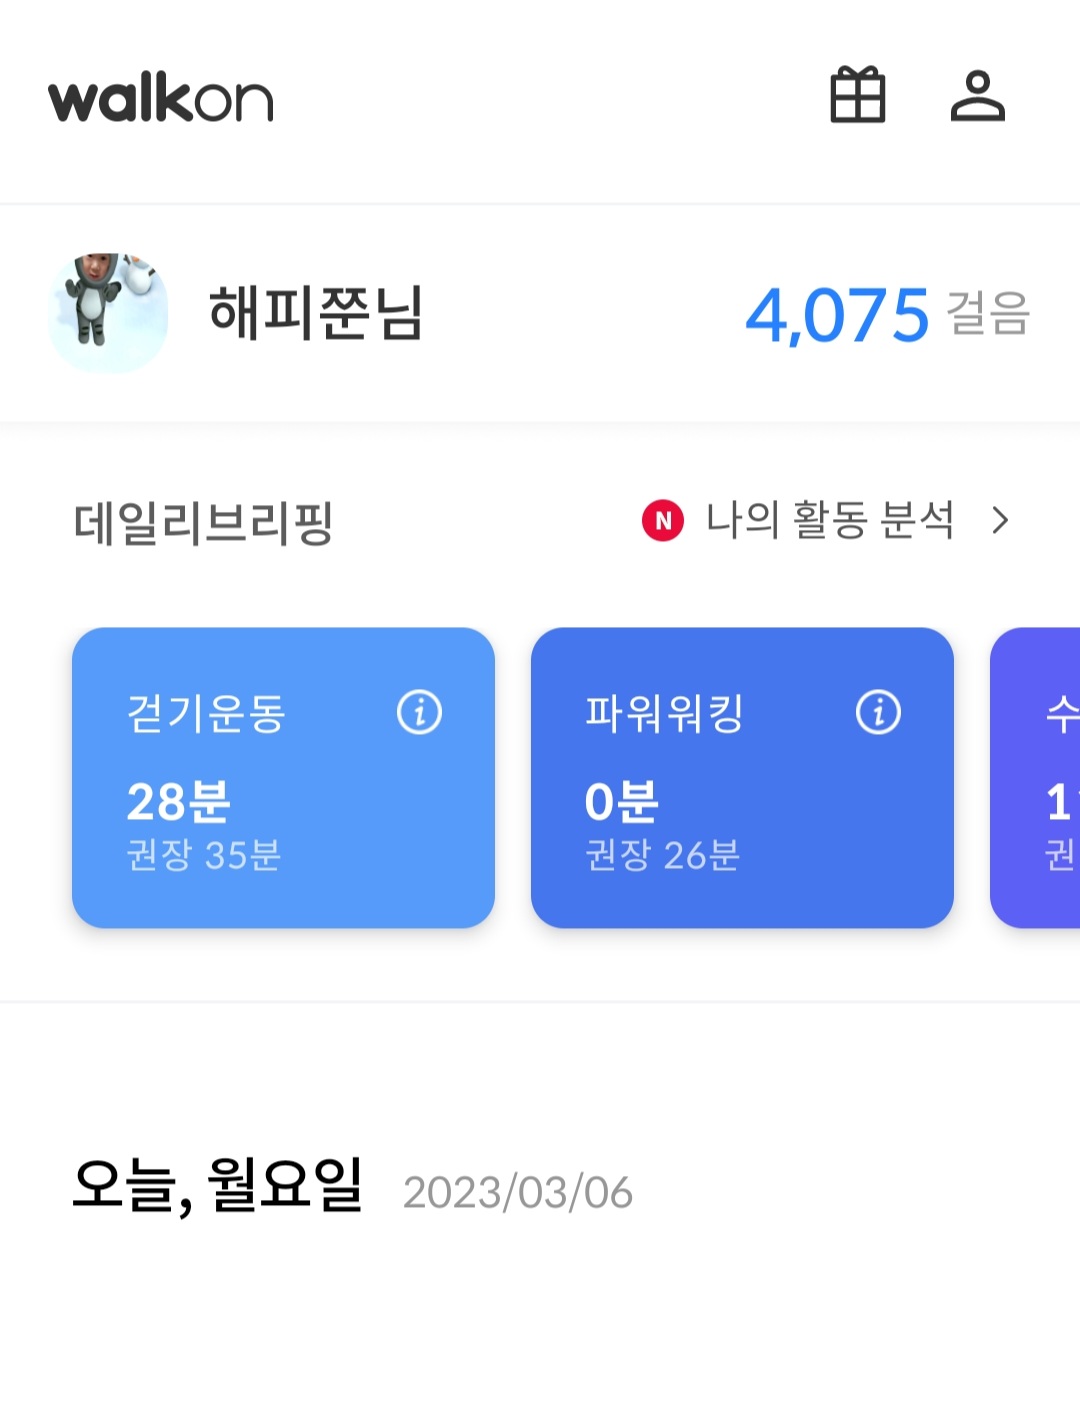Click the walkon logo
Screen dimensions: 1080x1409
pos(161,99)
